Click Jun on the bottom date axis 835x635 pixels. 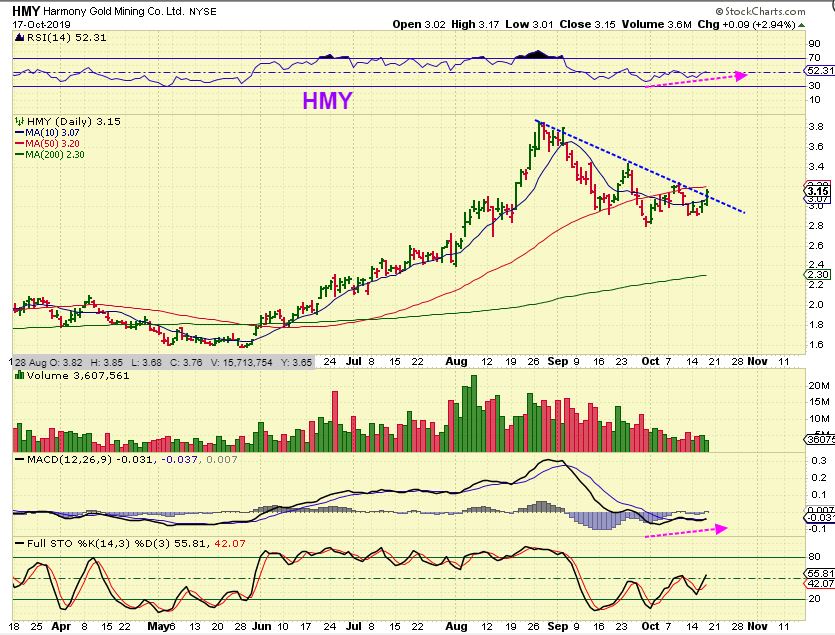(x=261, y=626)
